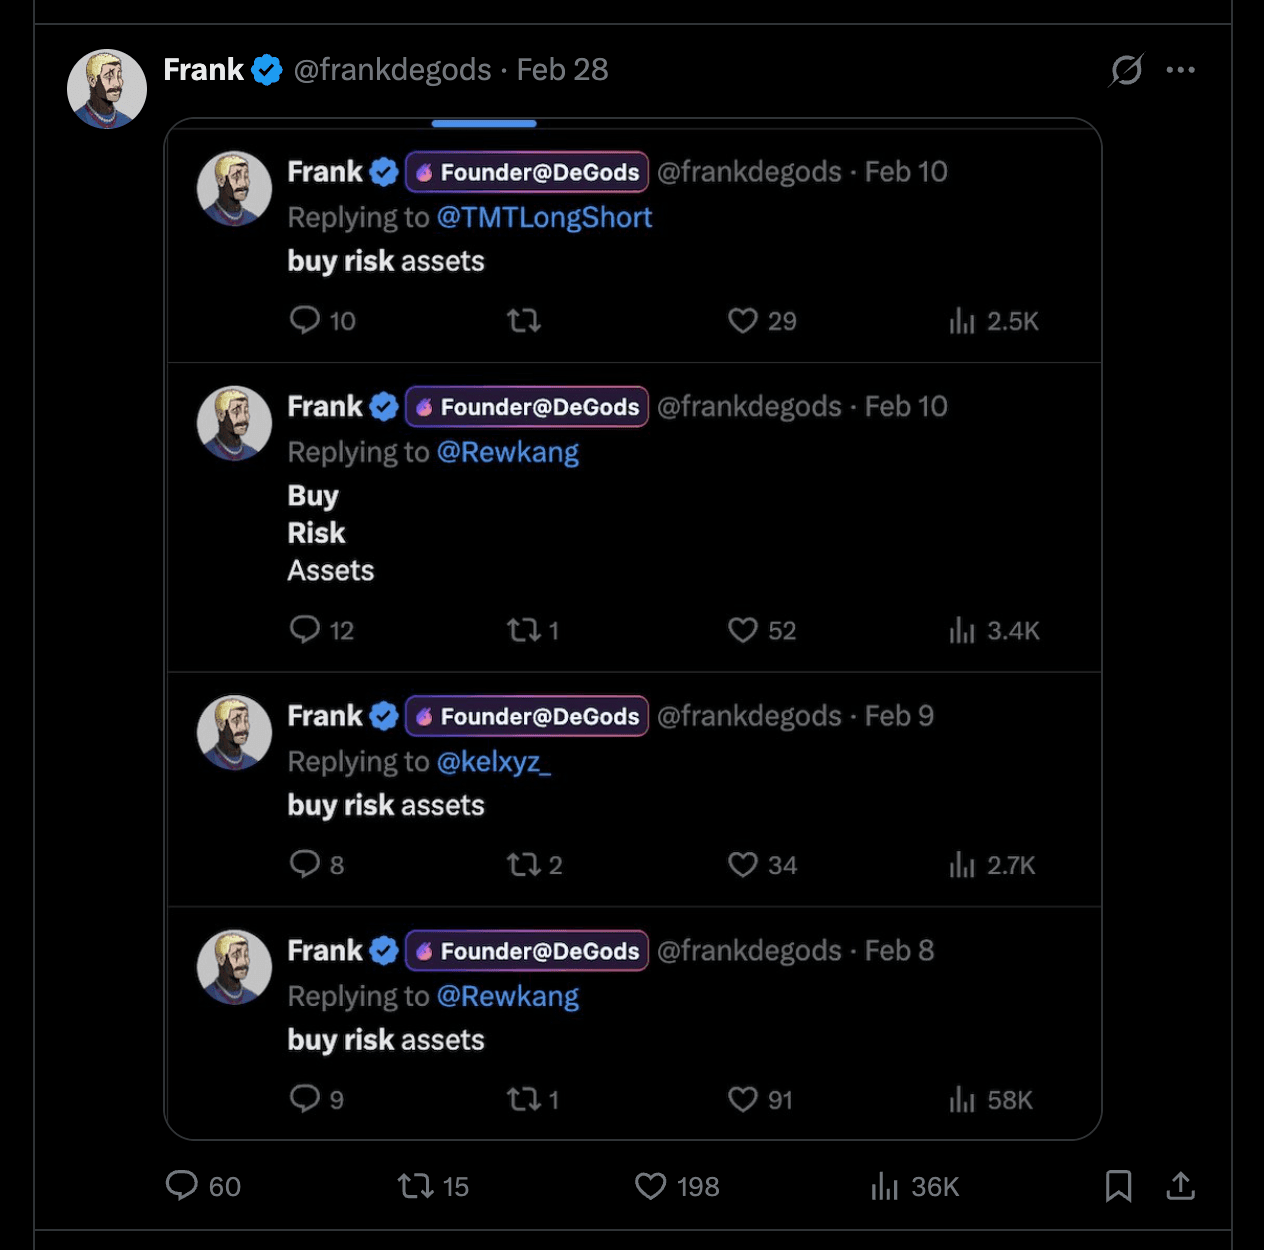Like the main Feb 28 post showing 198 likes

point(650,1186)
